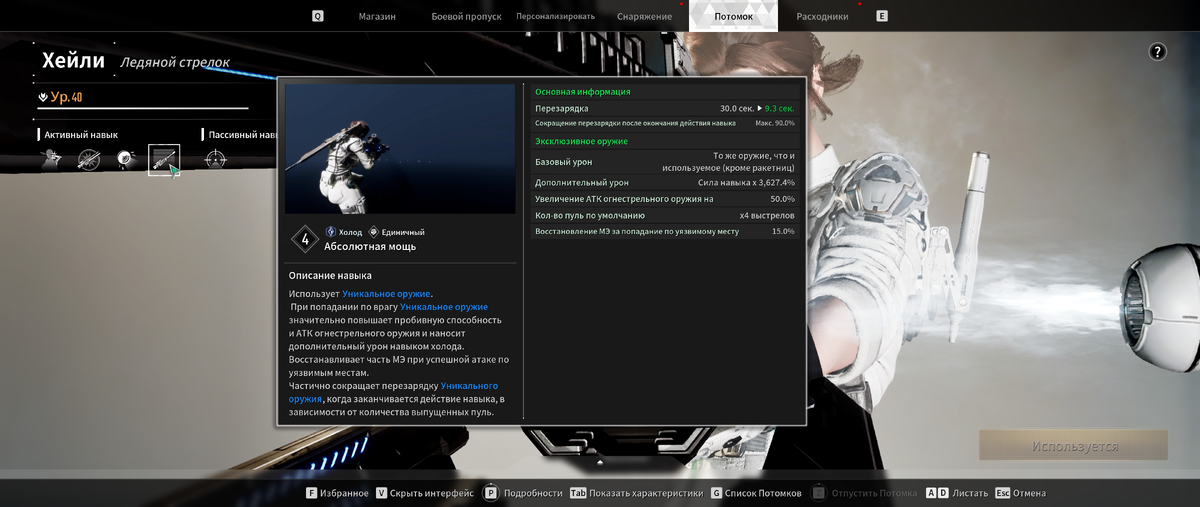Open the help question mark icon
This screenshot has height=507, width=1200.
pos(1157,52)
